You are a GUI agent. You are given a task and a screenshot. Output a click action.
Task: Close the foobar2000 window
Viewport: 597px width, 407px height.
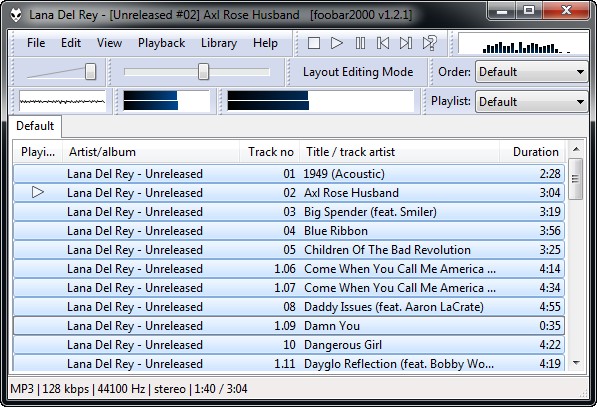(566, 10)
